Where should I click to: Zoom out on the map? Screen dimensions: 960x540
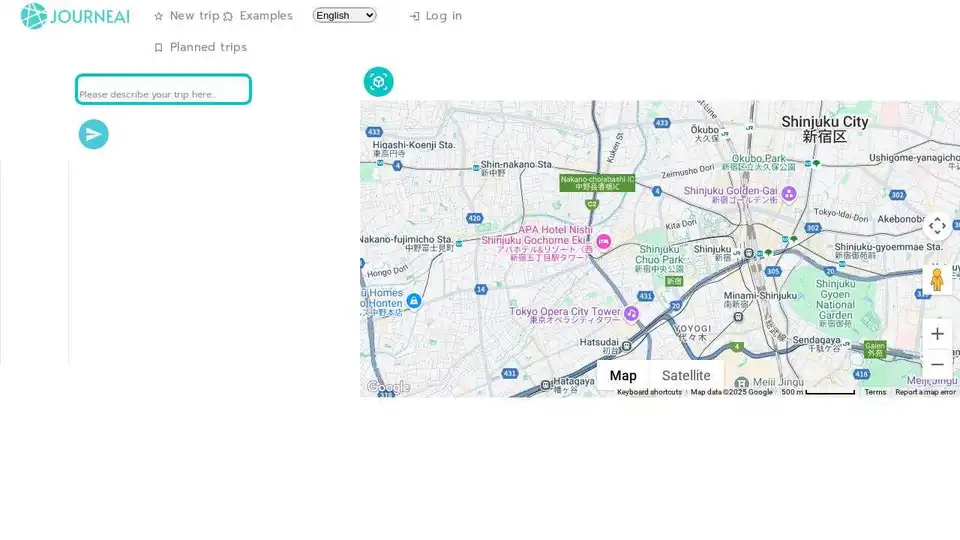pos(937,364)
